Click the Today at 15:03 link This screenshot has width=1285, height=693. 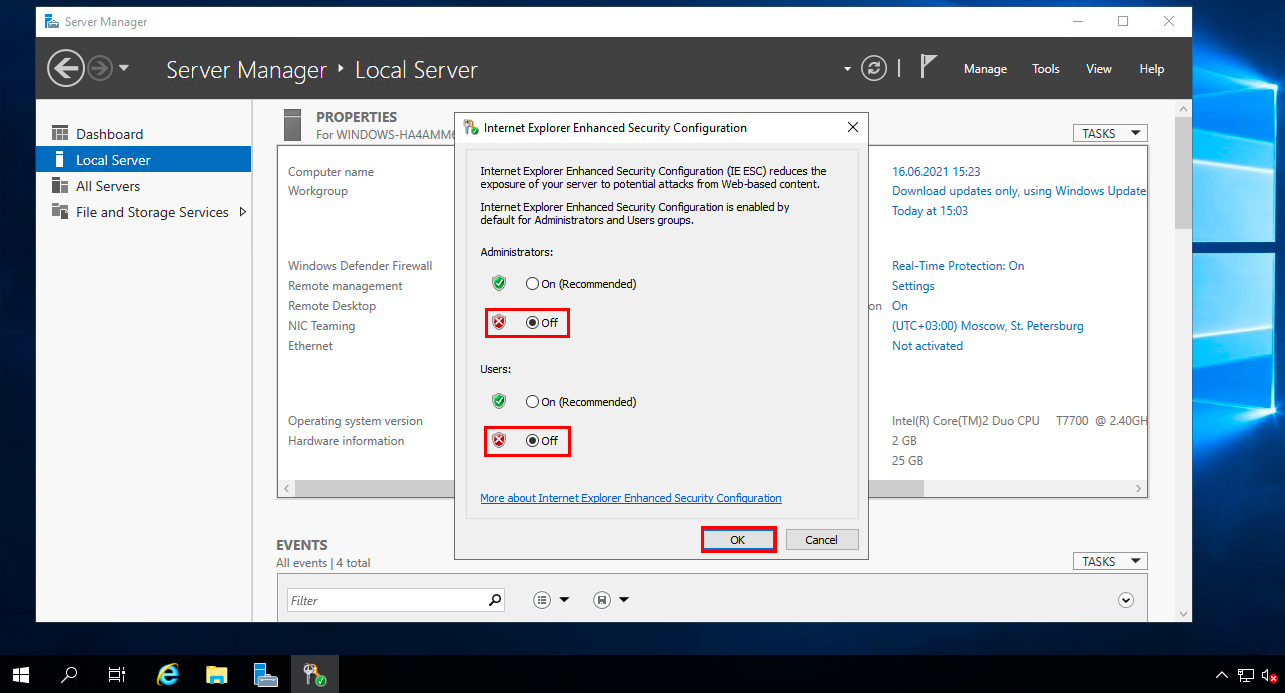coord(930,211)
